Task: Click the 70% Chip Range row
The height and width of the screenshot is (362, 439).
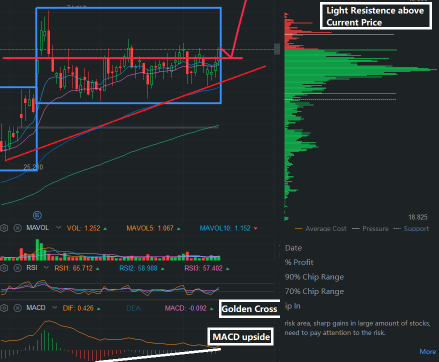Action: [x=314, y=291]
